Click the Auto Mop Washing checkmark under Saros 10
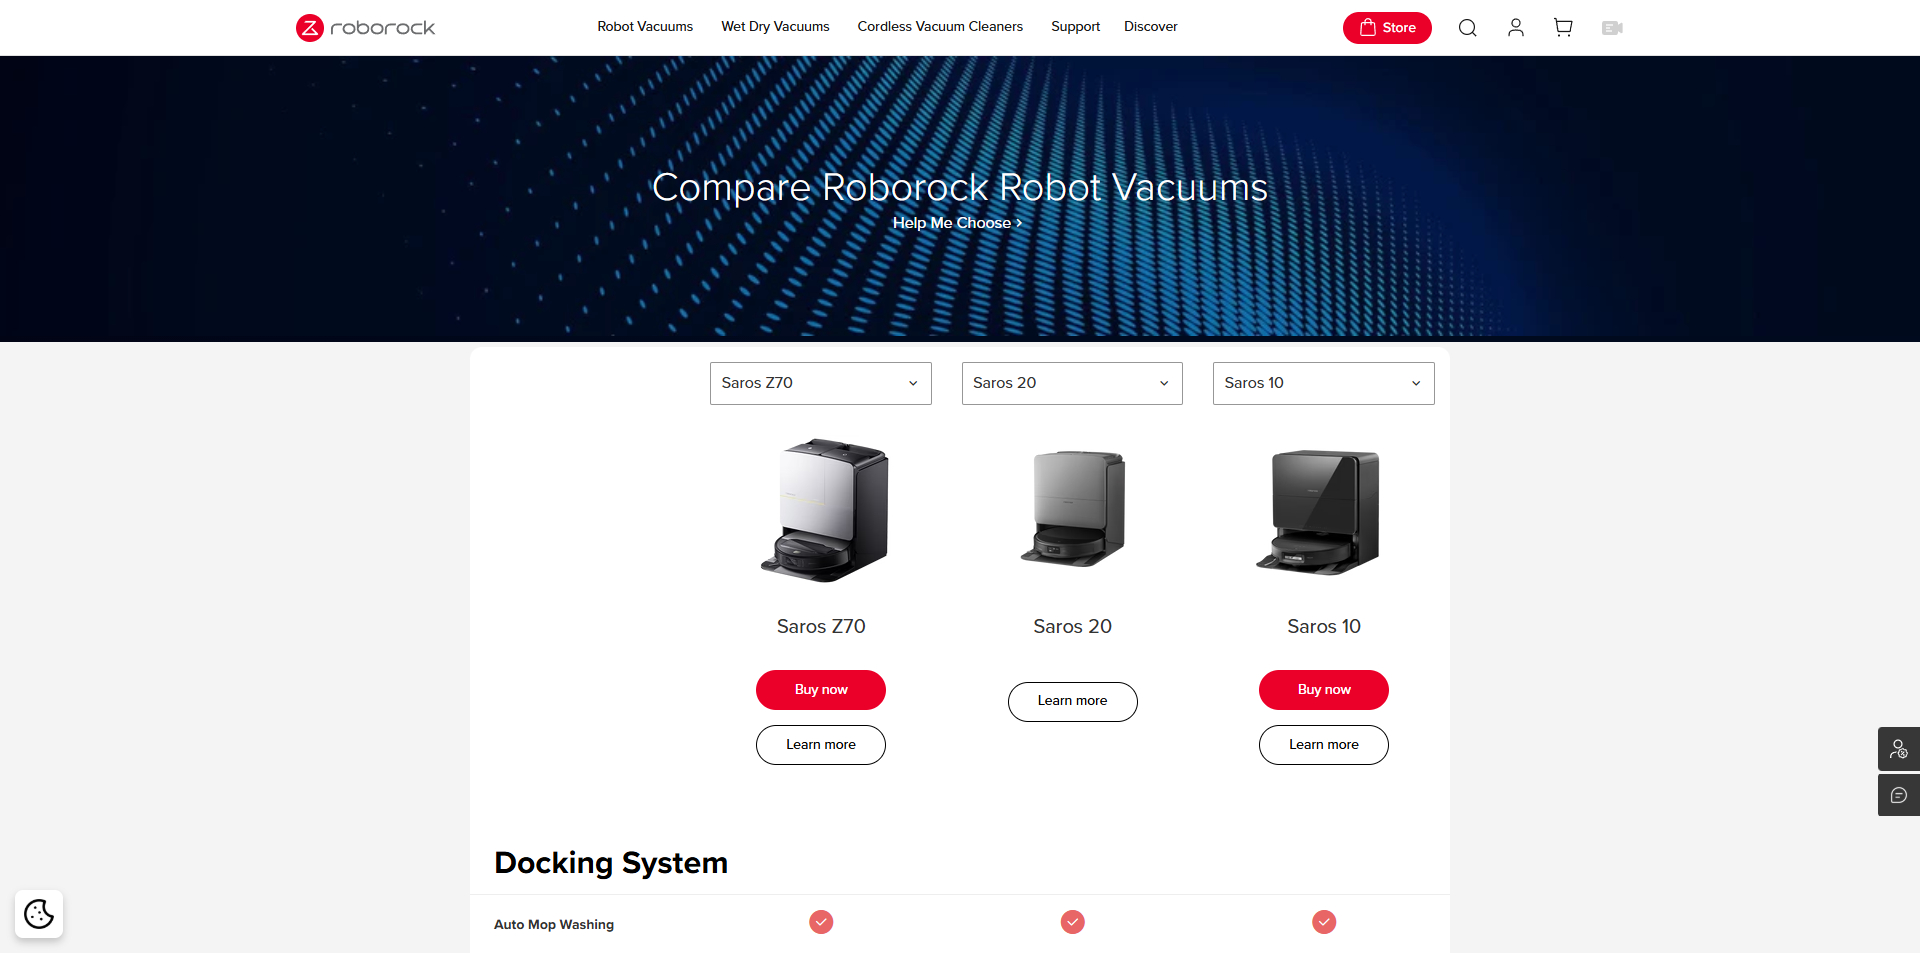The width and height of the screenshot is (1920, 953). (1323, 922)
